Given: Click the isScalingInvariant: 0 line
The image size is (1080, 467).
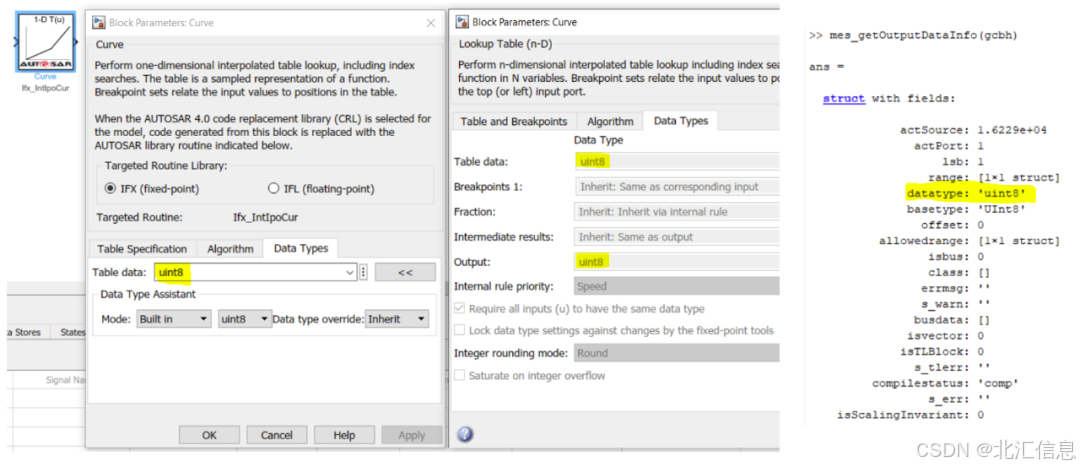Looking at the screenshot, I should tap(910, 415).
